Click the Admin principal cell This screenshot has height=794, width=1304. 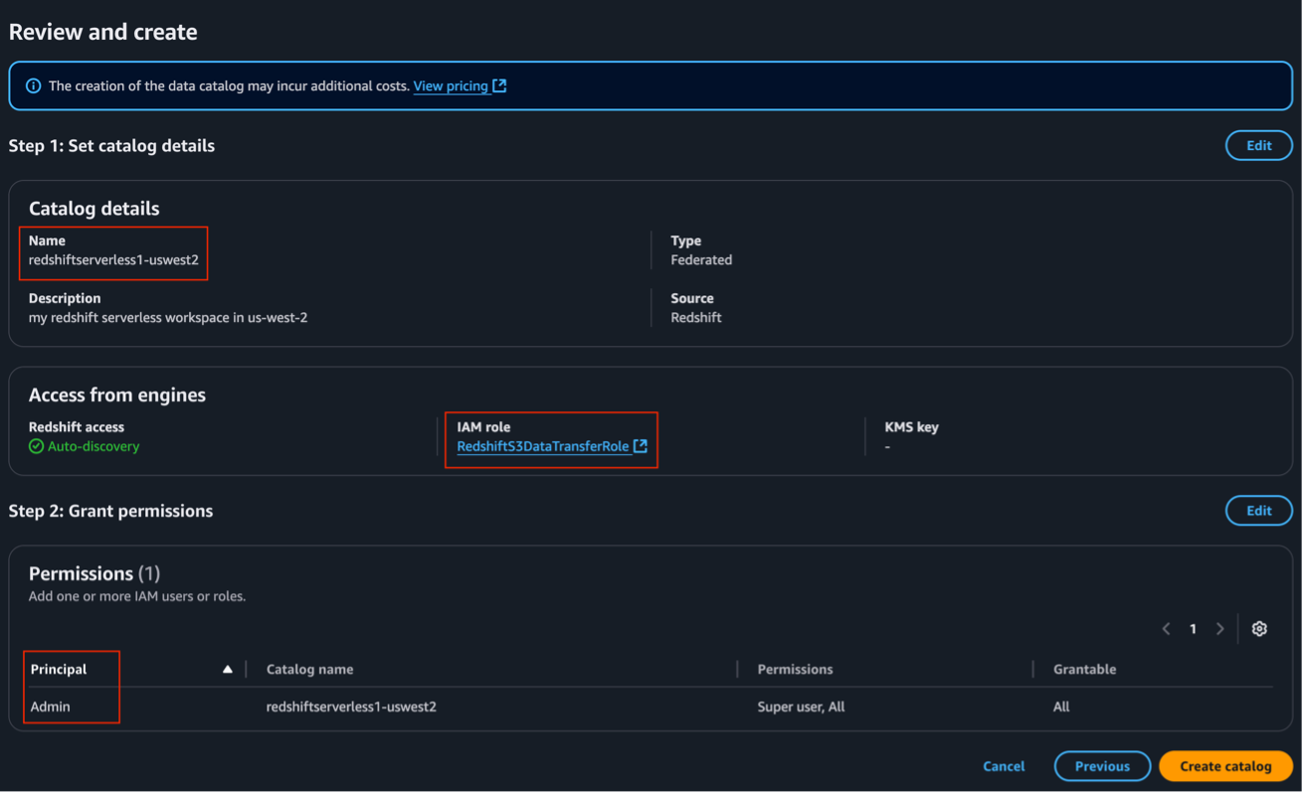[x=50, y=707]
